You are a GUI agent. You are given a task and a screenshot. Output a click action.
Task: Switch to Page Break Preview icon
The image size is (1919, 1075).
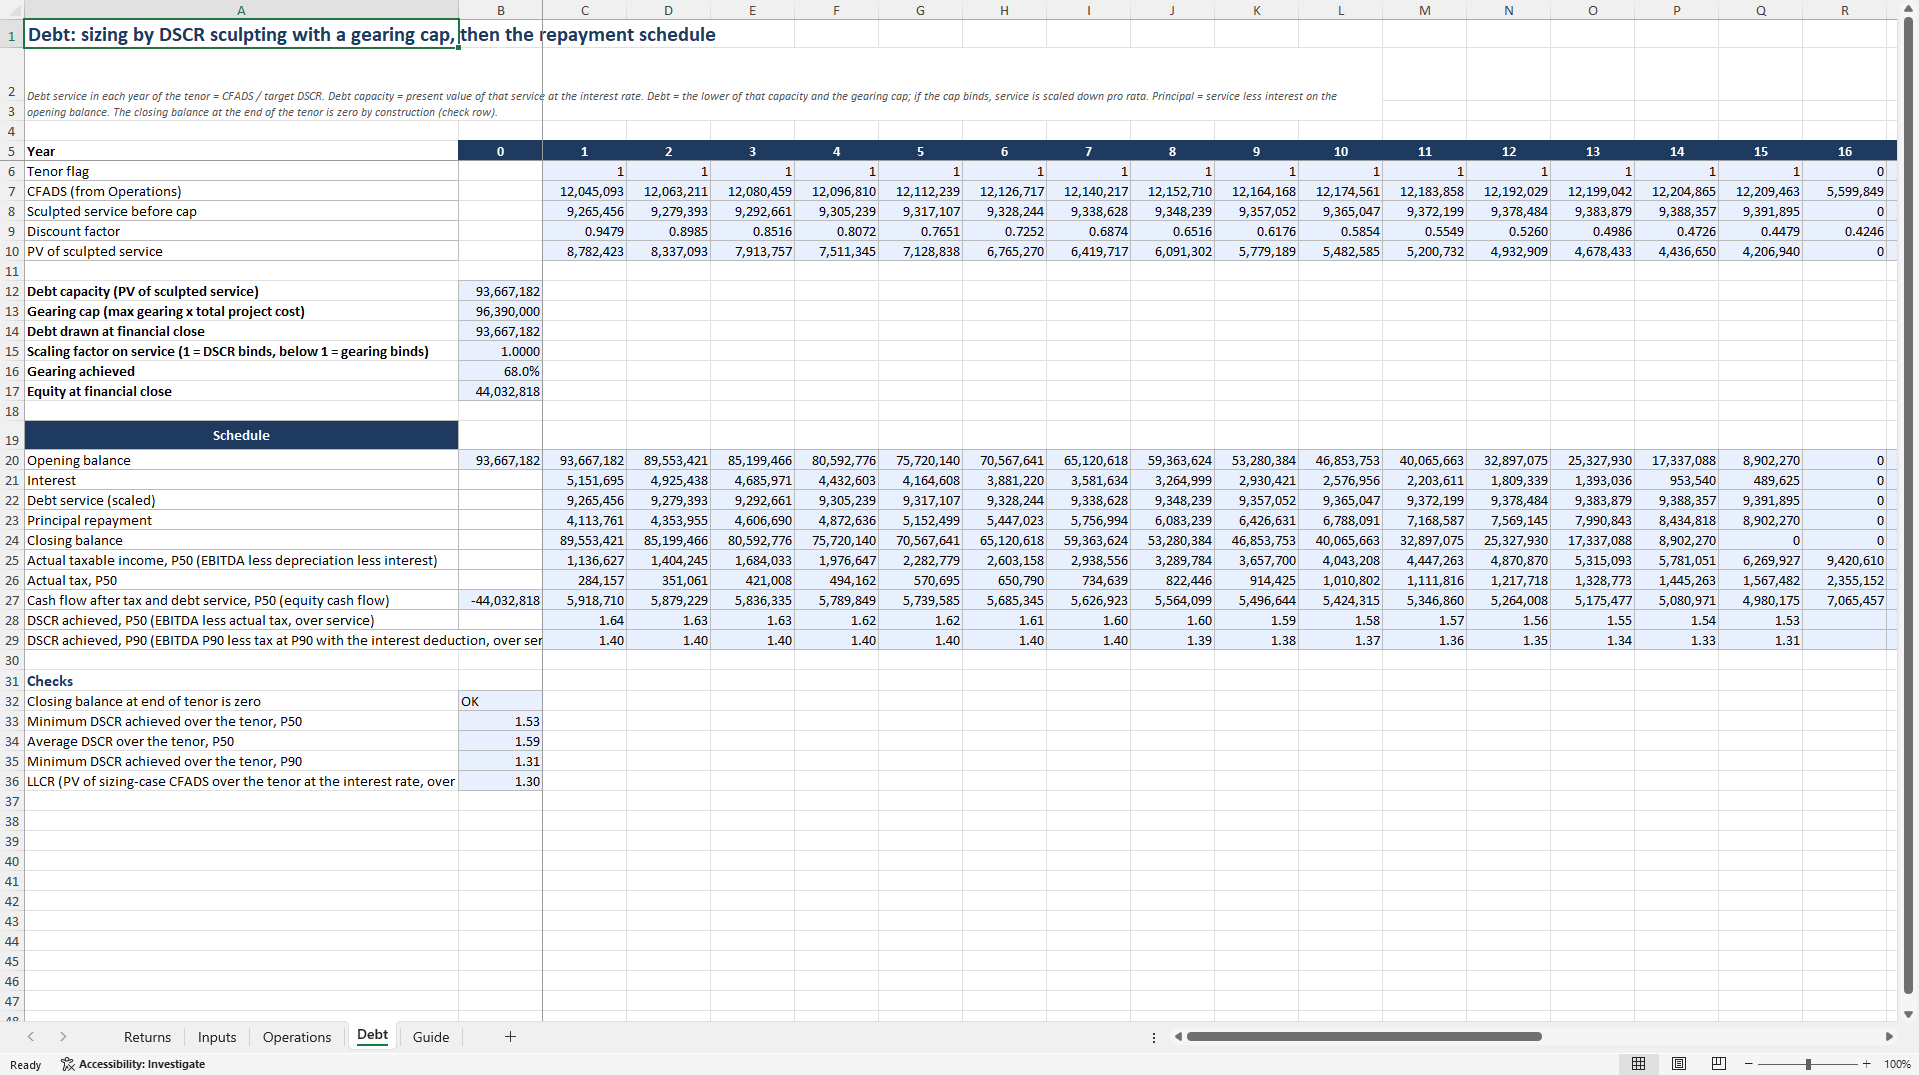click(x=1719, y=1064)
